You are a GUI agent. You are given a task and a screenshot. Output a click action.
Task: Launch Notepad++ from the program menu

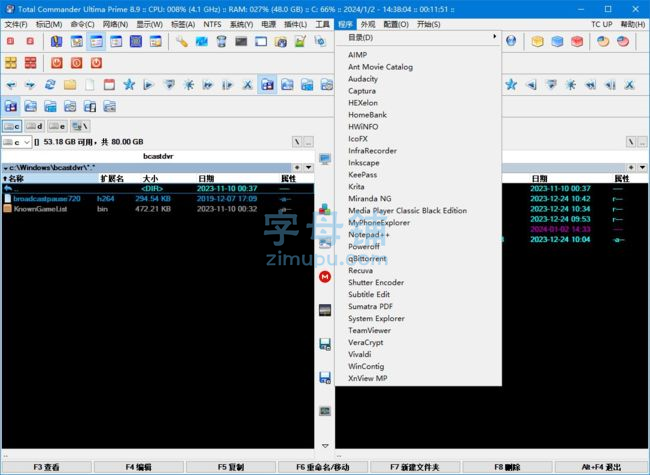tap(418, 235)
